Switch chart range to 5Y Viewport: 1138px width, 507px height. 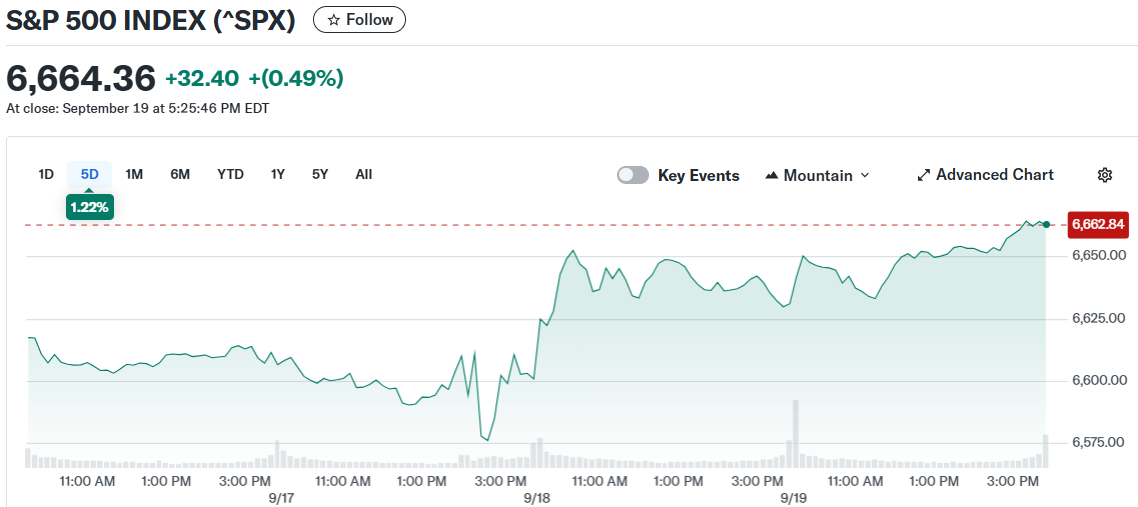click(320, 174)
